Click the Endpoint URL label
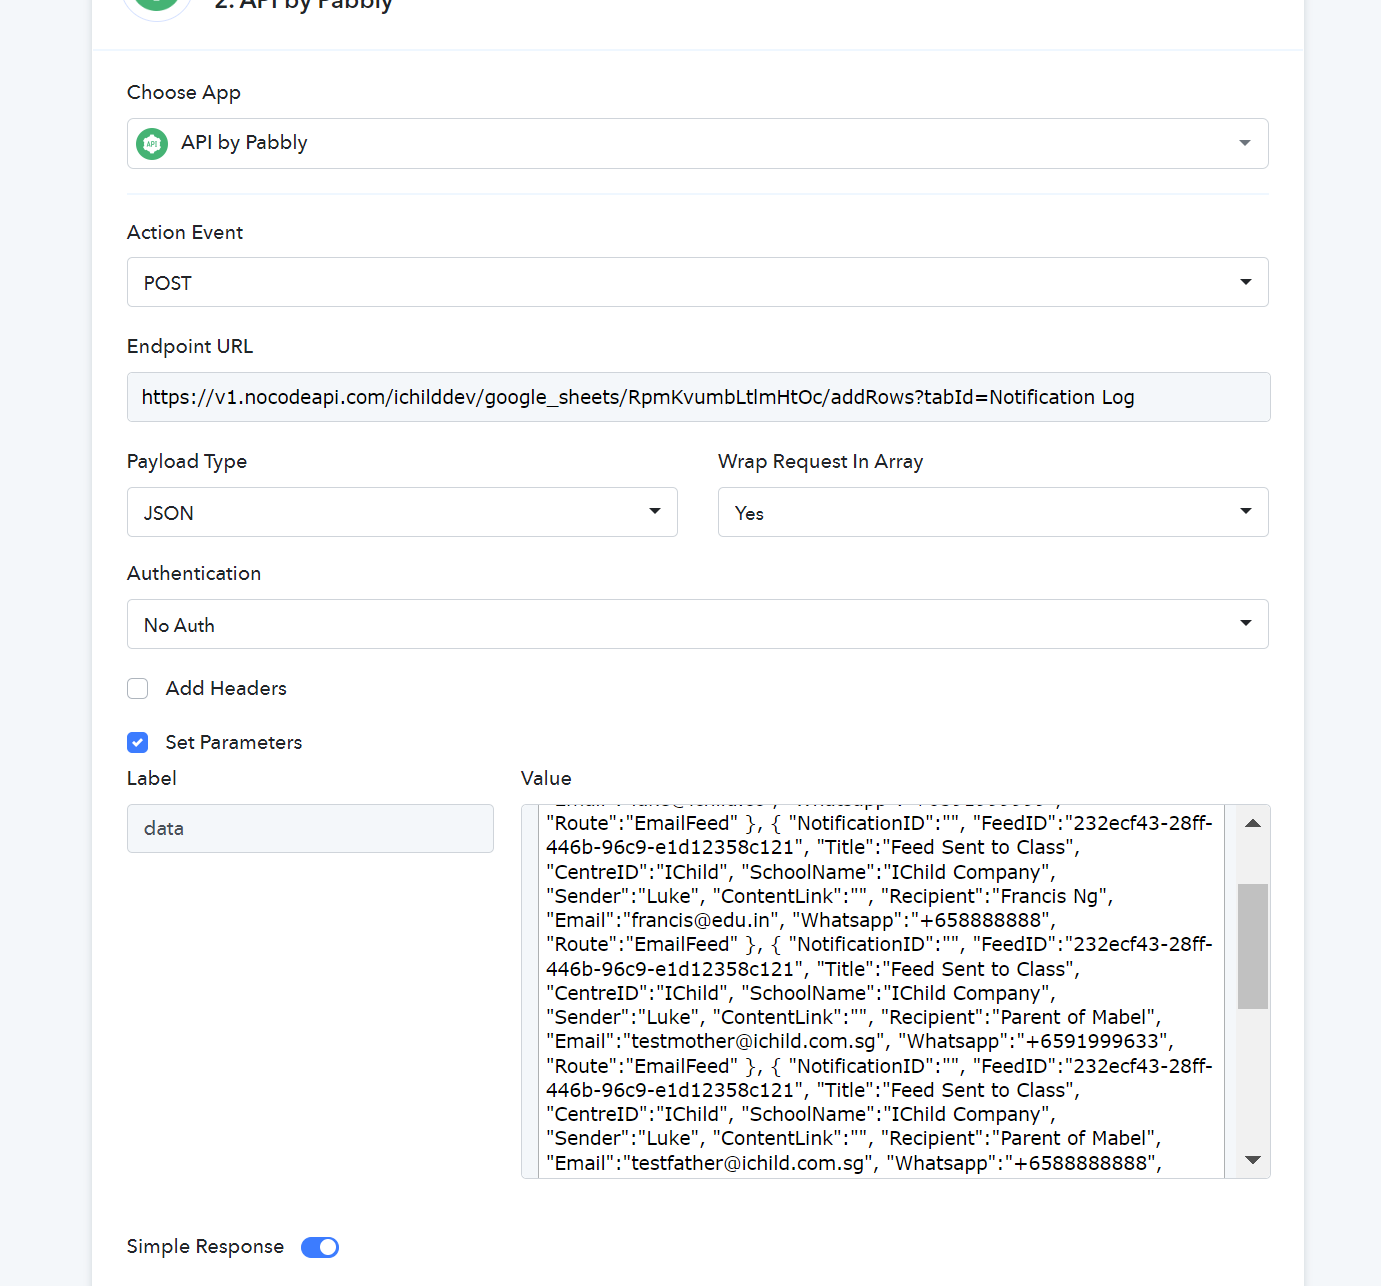The height and width of the screenshot is (1286, 1381). tap(190, 346)
